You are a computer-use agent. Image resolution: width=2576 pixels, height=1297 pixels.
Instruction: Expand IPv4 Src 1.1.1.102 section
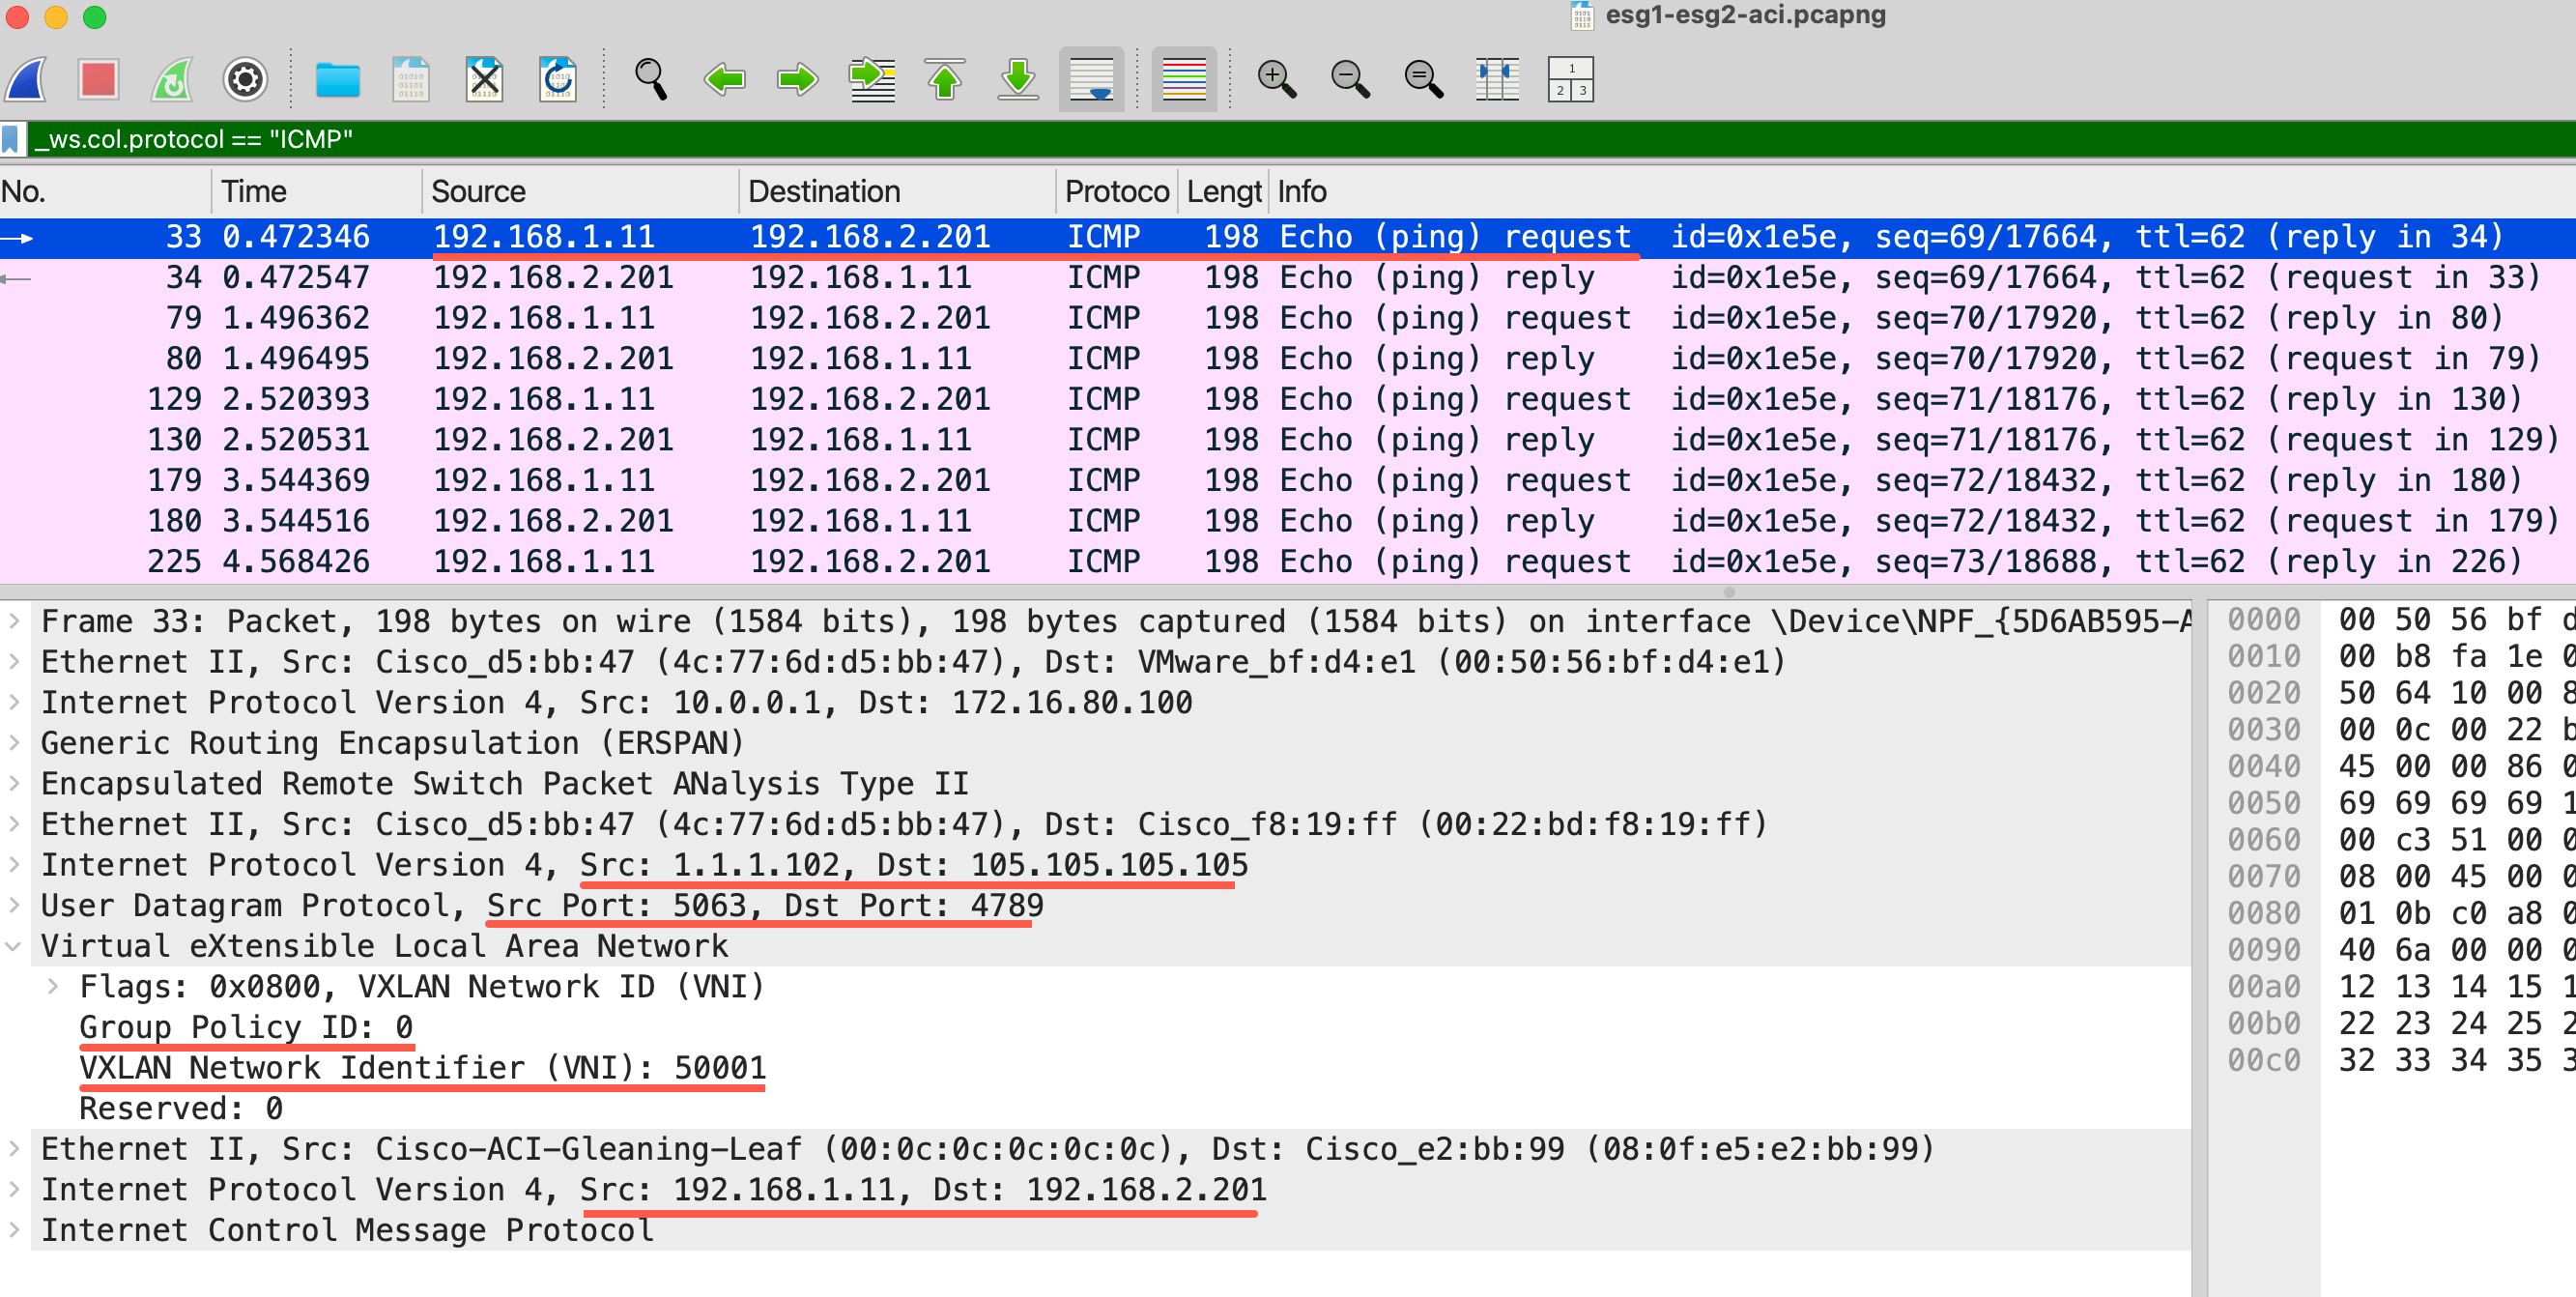coord(14,864)
